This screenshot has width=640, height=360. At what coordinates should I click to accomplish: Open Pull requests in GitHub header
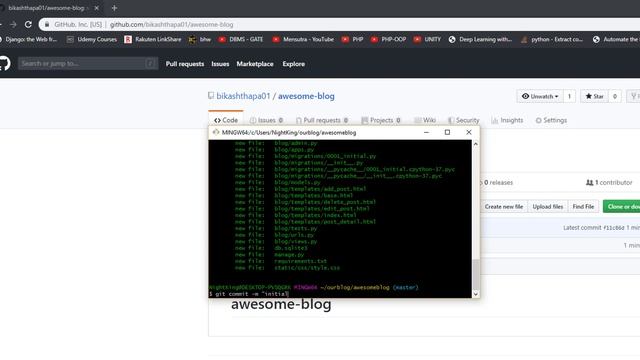(184, 64)
